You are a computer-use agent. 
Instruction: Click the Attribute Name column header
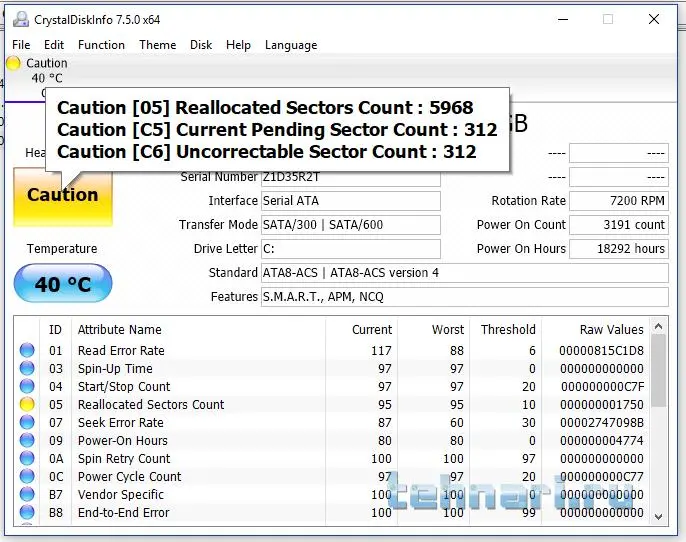tap(119, 330)
